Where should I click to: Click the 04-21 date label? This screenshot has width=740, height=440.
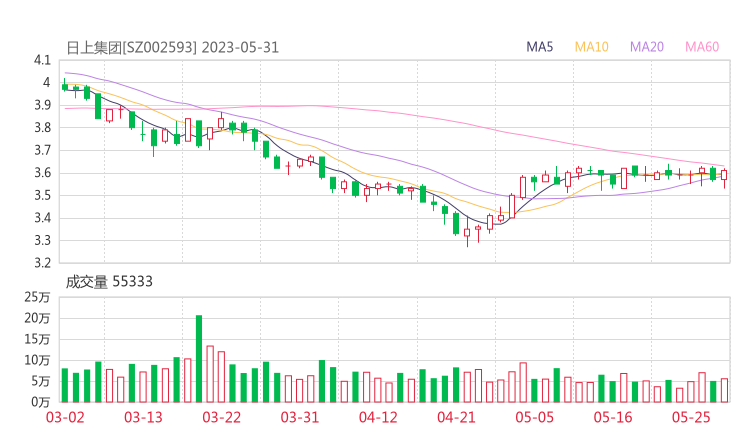click(456, 418)
